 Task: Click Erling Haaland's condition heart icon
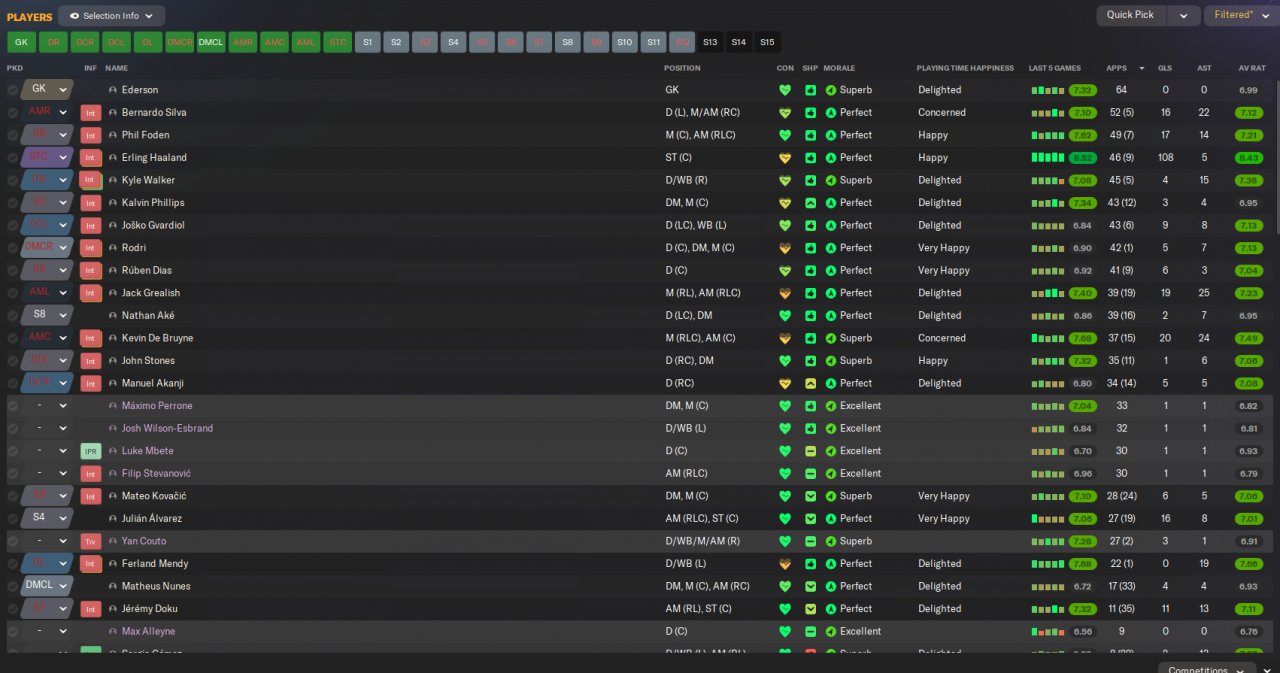(785, 157)
